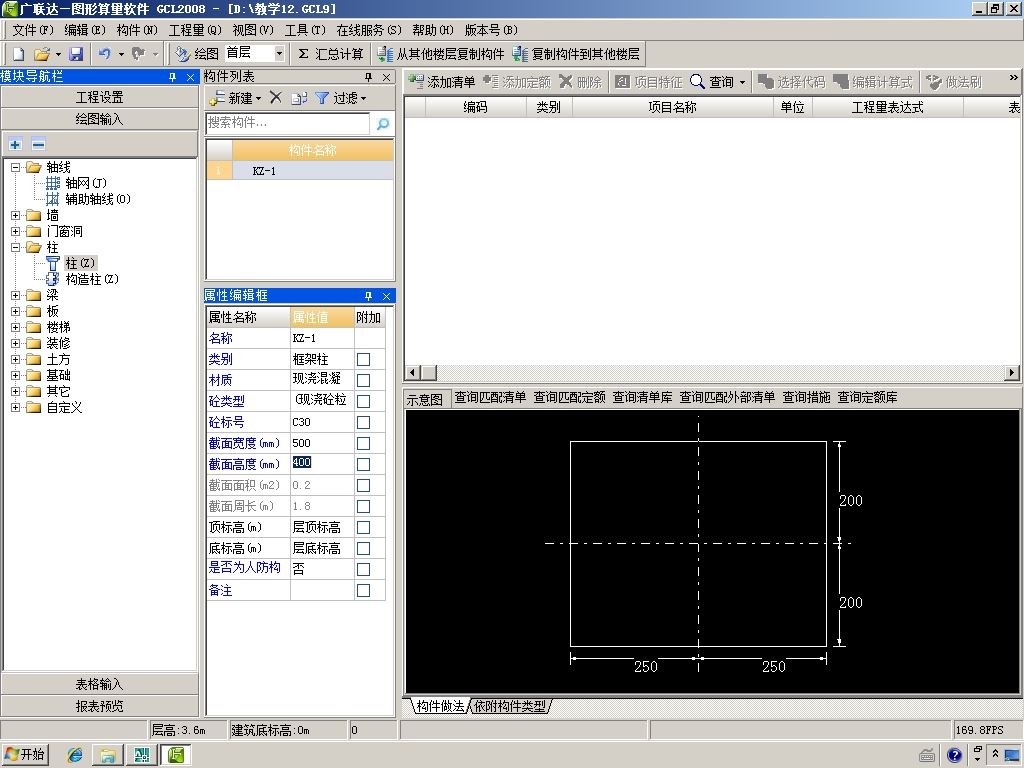The width and height of the screenshot is (1024, 768).
Task: Switch to the 查询匹配清单 tab
Action: pos(490,397)
